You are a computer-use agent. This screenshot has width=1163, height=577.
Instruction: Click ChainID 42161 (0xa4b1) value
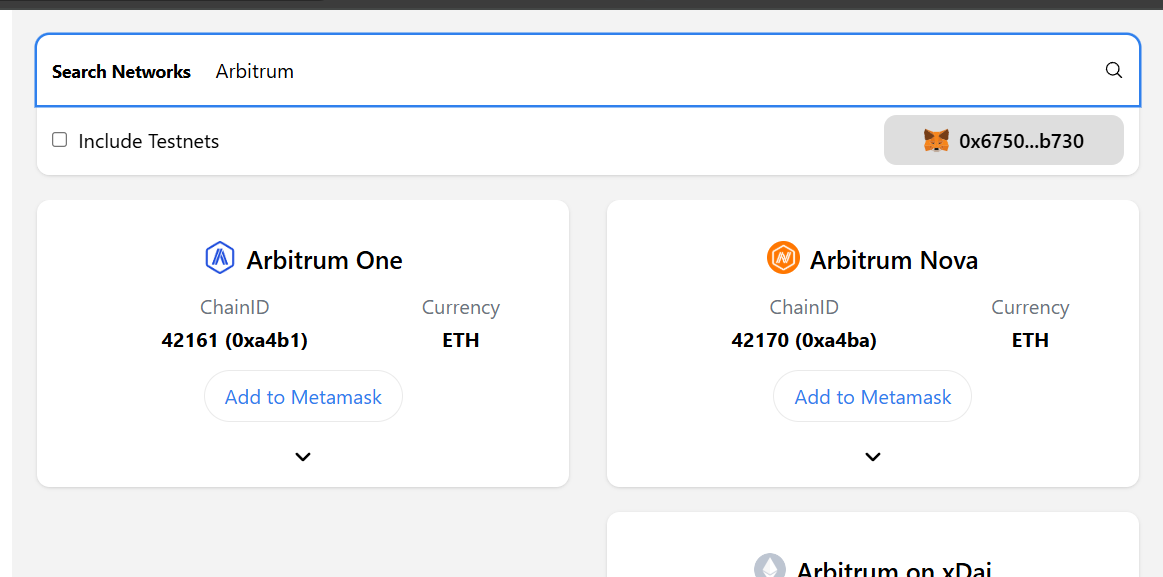pyautogui.click(x=234, y=340)
